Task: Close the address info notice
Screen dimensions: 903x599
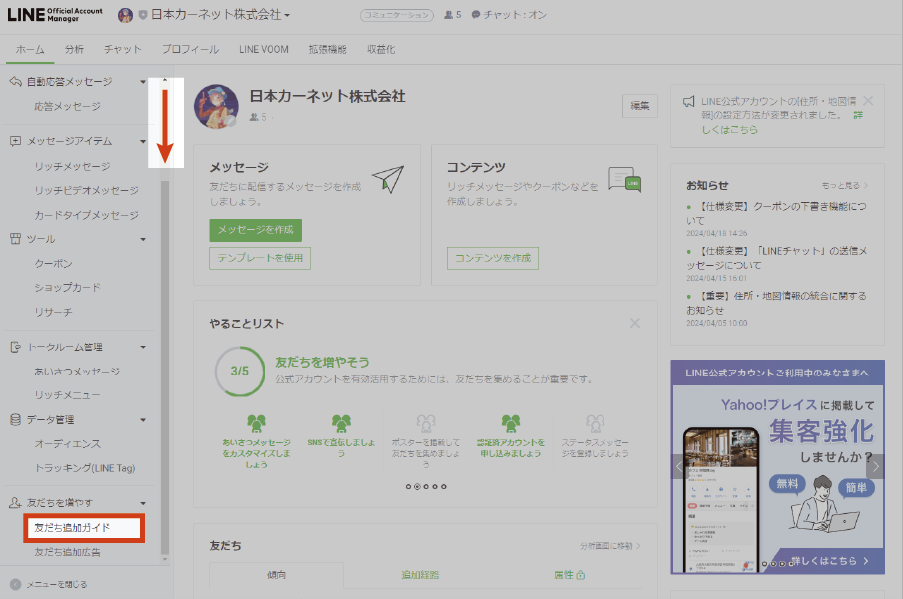Action: pyautogui.click(x=868, y=101)
